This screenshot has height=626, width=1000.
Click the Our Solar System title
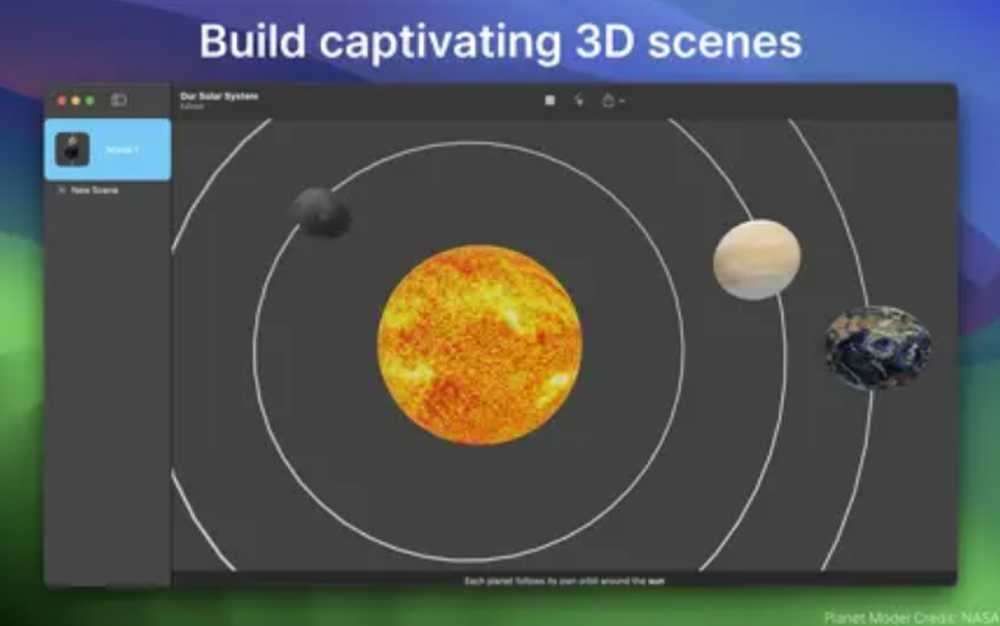(x=219, y=96)
